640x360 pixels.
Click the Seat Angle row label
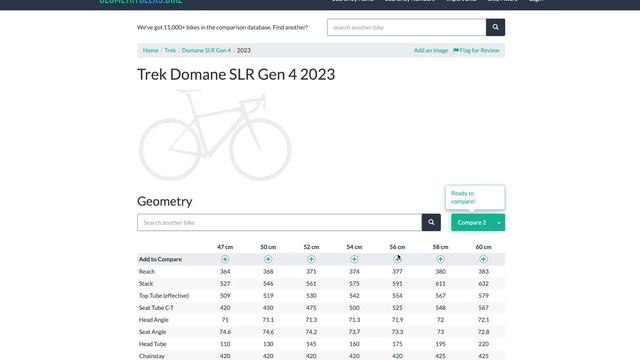tap(152, 332)
